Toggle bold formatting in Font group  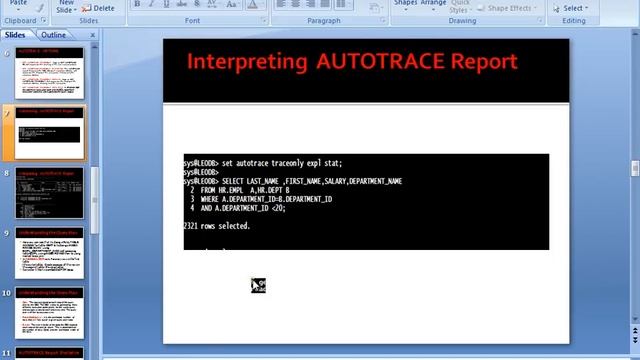(137, 4)
